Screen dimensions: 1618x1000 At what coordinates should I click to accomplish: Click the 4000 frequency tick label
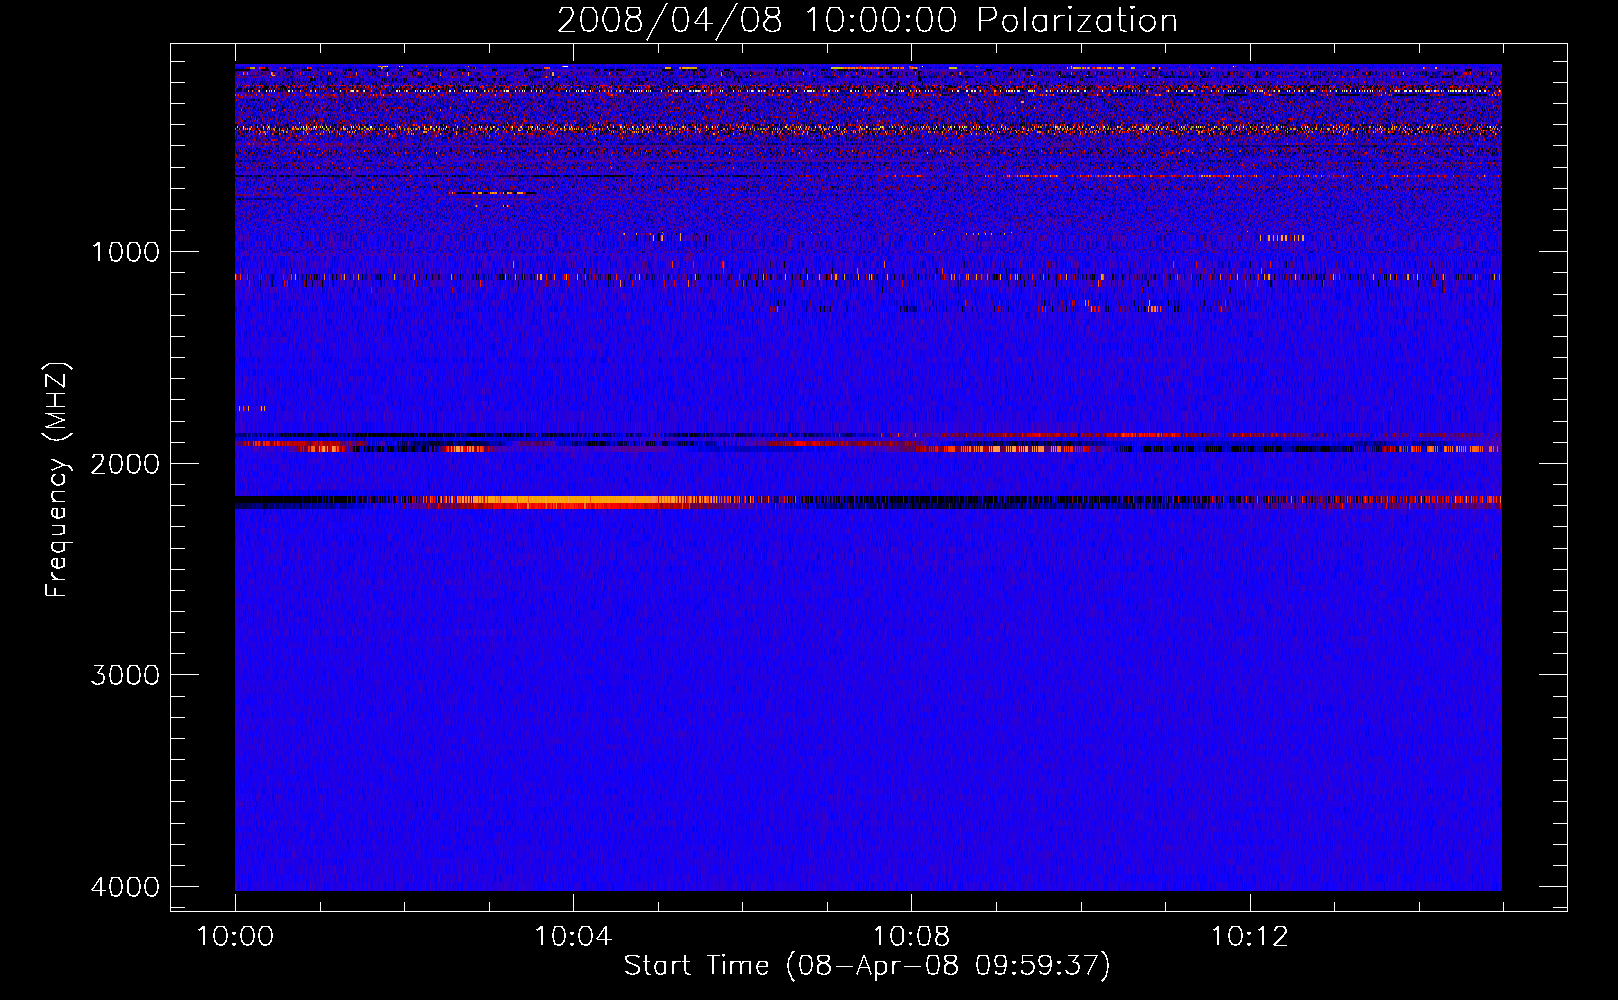125,887
